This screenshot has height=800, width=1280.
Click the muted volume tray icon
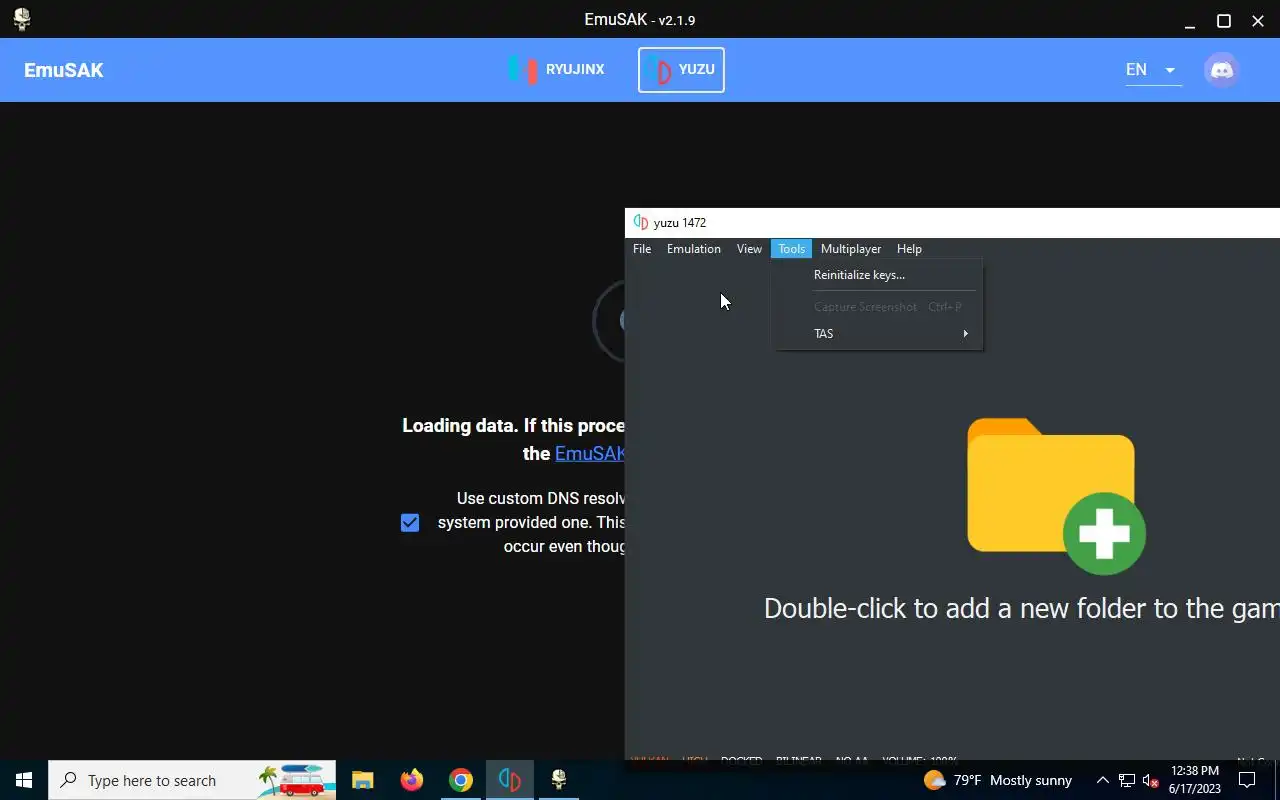click(x=1151, y=780)
